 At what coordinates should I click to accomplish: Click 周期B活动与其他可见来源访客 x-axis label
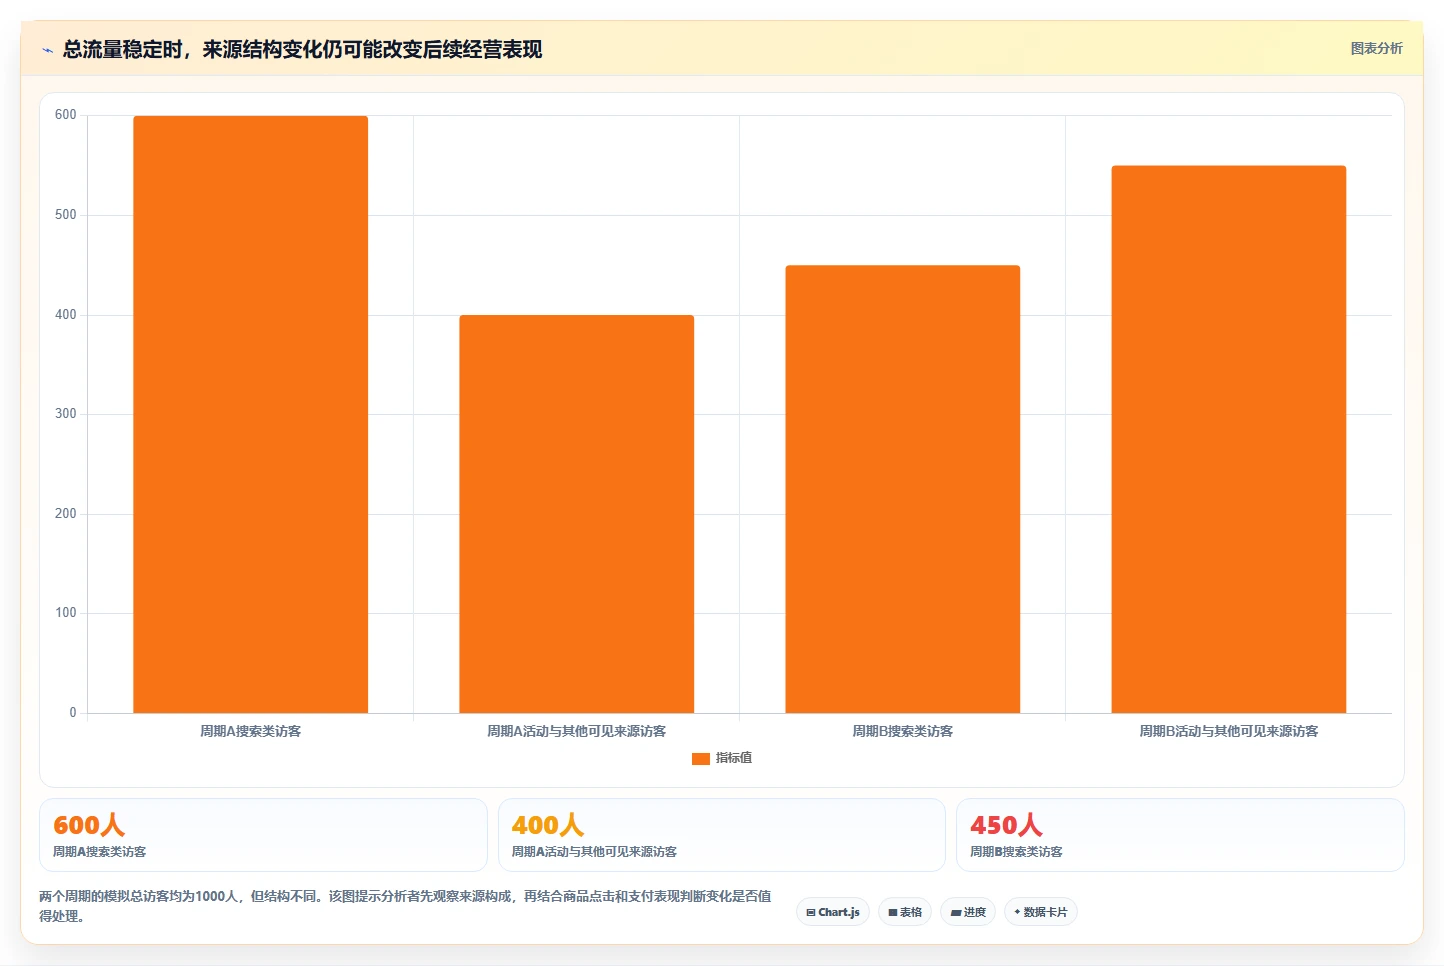pyautogui.click(x=1229, y=731)
